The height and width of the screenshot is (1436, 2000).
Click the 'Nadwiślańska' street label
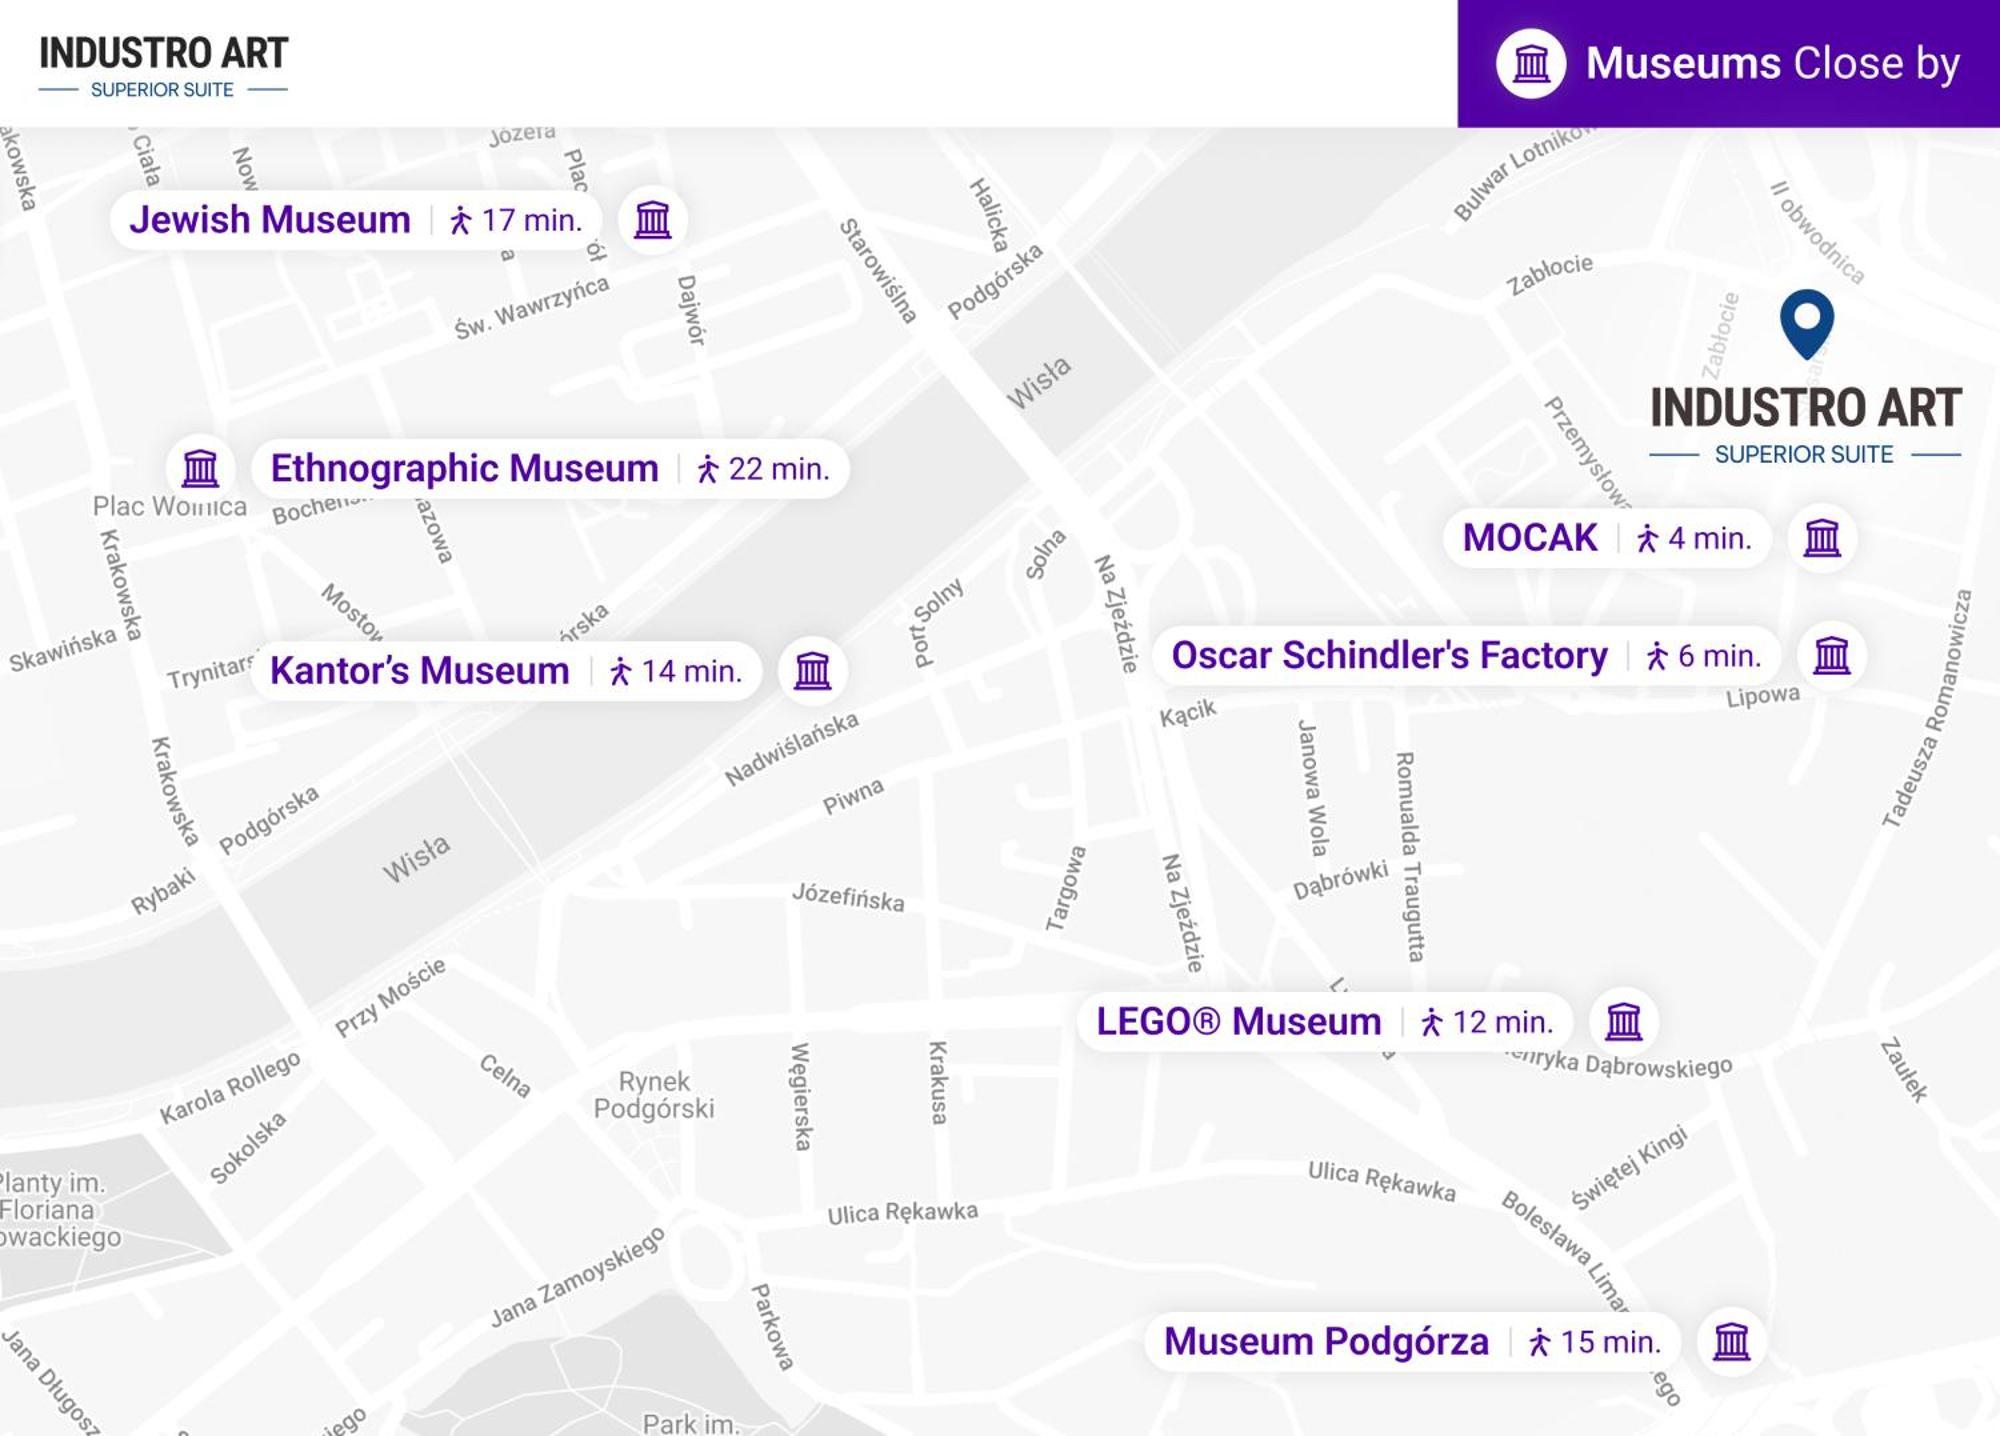coord(791,748)
